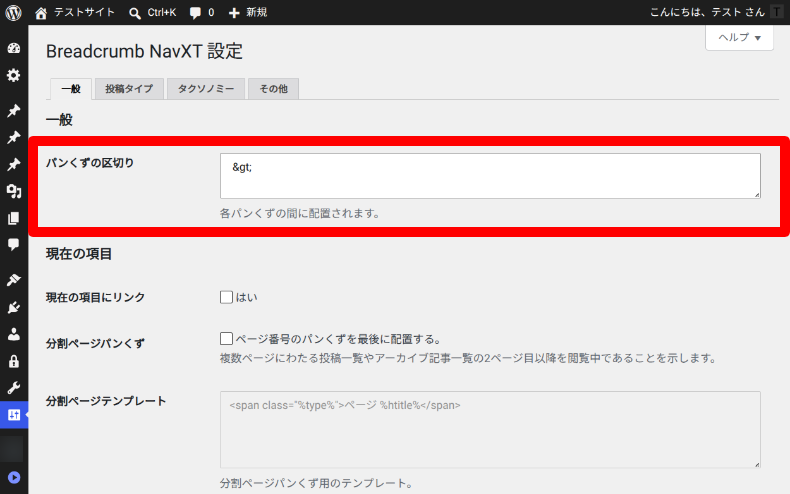Focus the パンくずの区切り text area
The height and width of the screenshot is (494, 790).
490,176
